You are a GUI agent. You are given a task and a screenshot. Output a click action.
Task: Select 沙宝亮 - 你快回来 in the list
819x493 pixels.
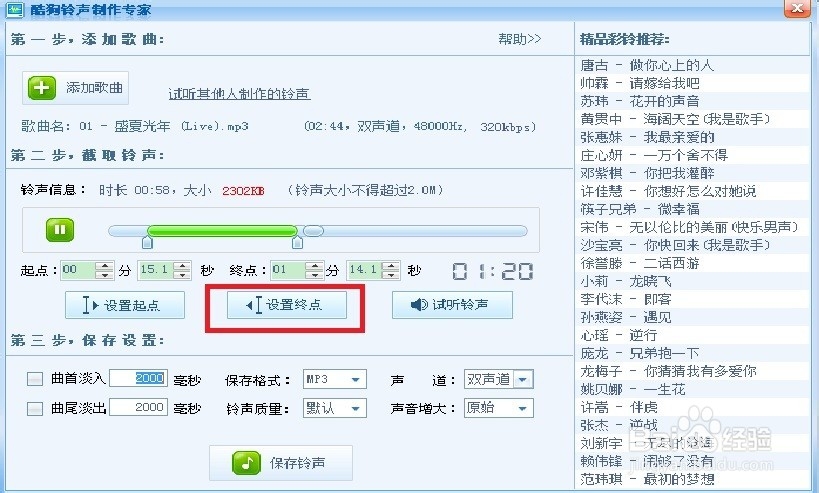pyautogui.click(x=694, y=245)
